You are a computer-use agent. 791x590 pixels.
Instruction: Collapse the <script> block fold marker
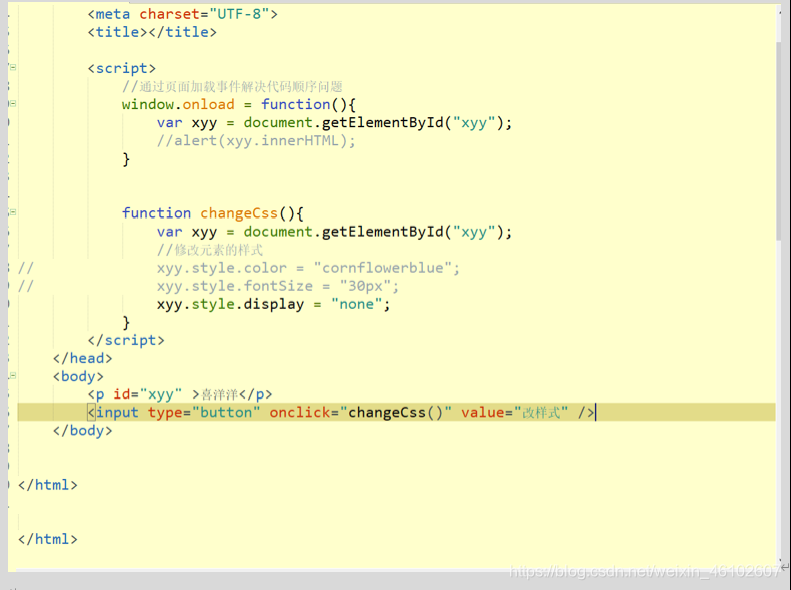[x=13, y=67]
